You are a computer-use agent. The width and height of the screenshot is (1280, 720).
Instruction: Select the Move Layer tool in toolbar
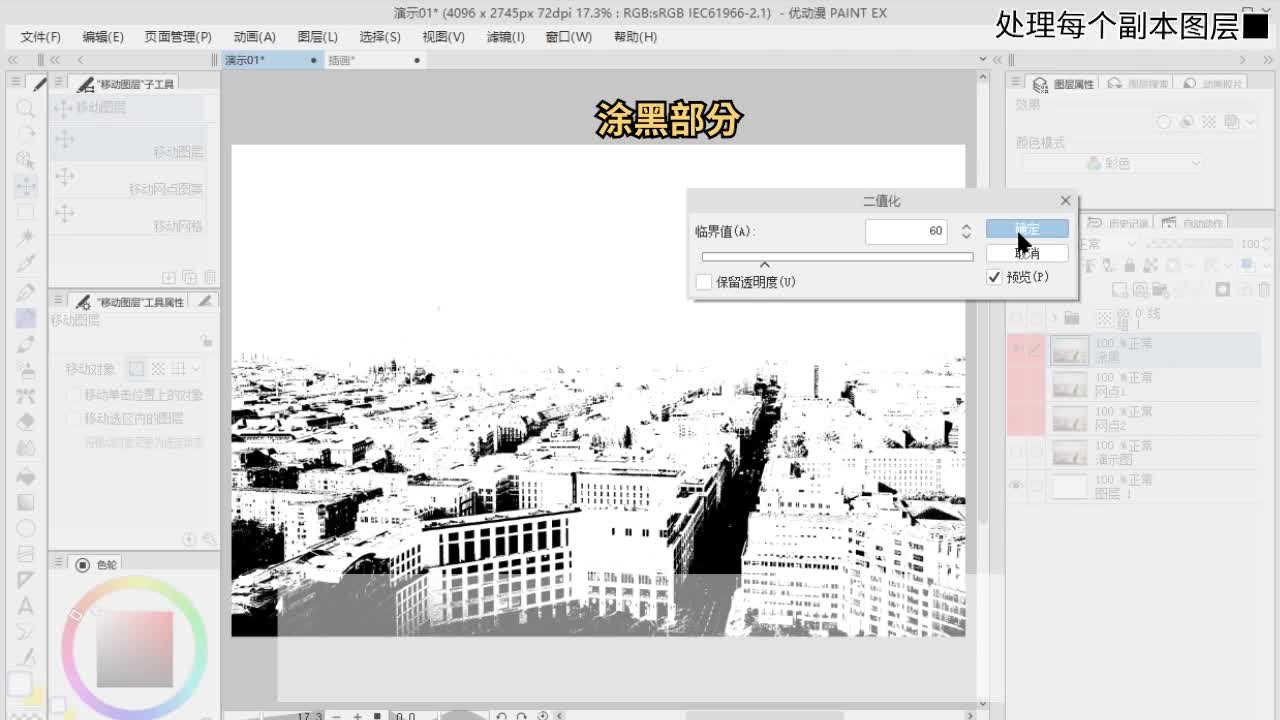pos(26,185)
